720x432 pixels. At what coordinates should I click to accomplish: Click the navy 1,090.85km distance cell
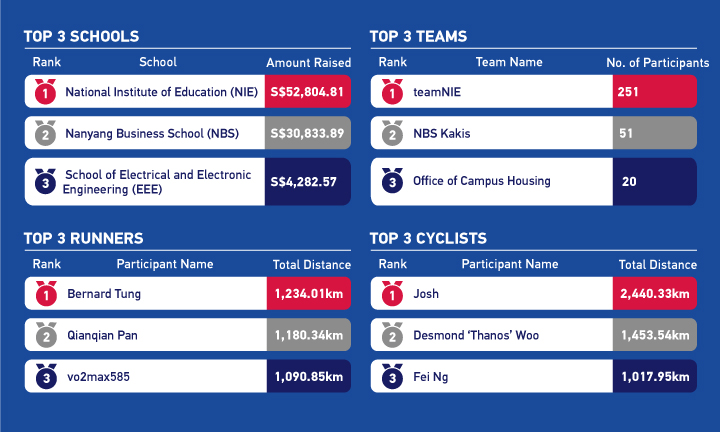(309, 376)
